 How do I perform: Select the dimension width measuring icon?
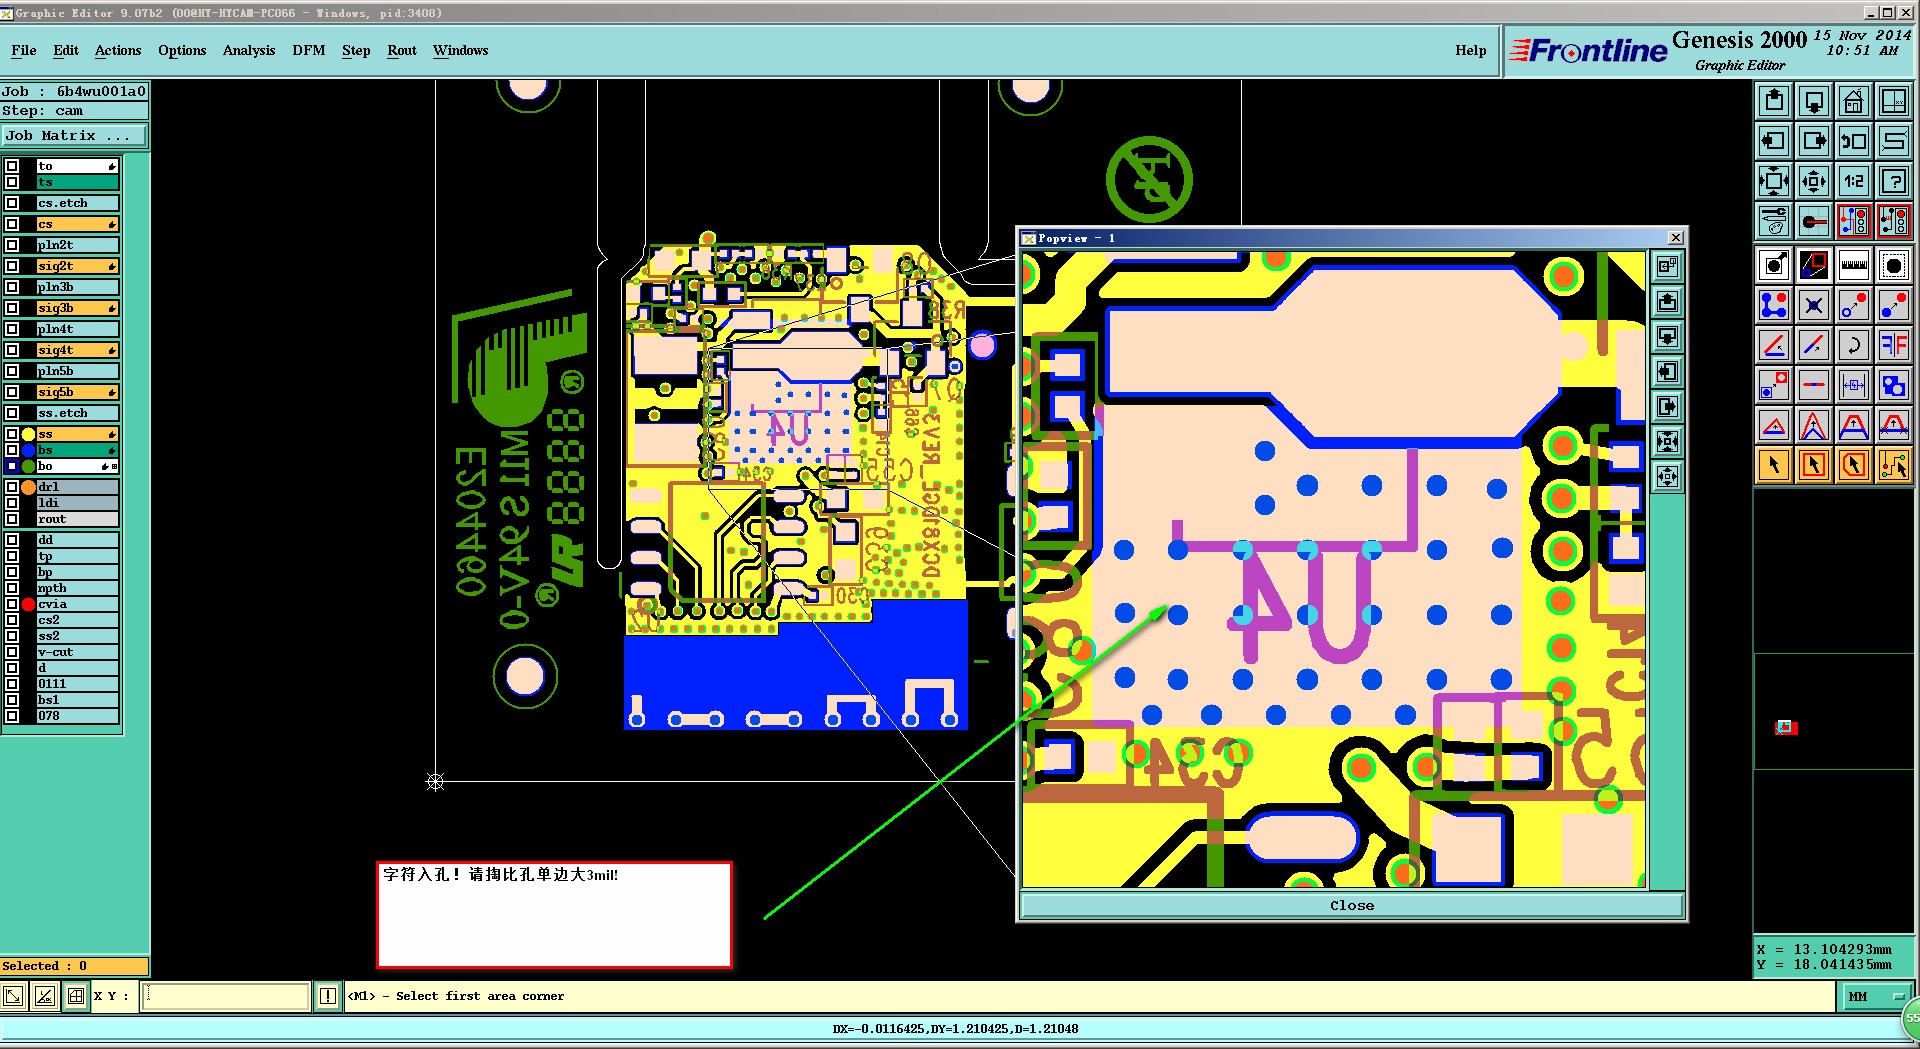point(1853,385)
